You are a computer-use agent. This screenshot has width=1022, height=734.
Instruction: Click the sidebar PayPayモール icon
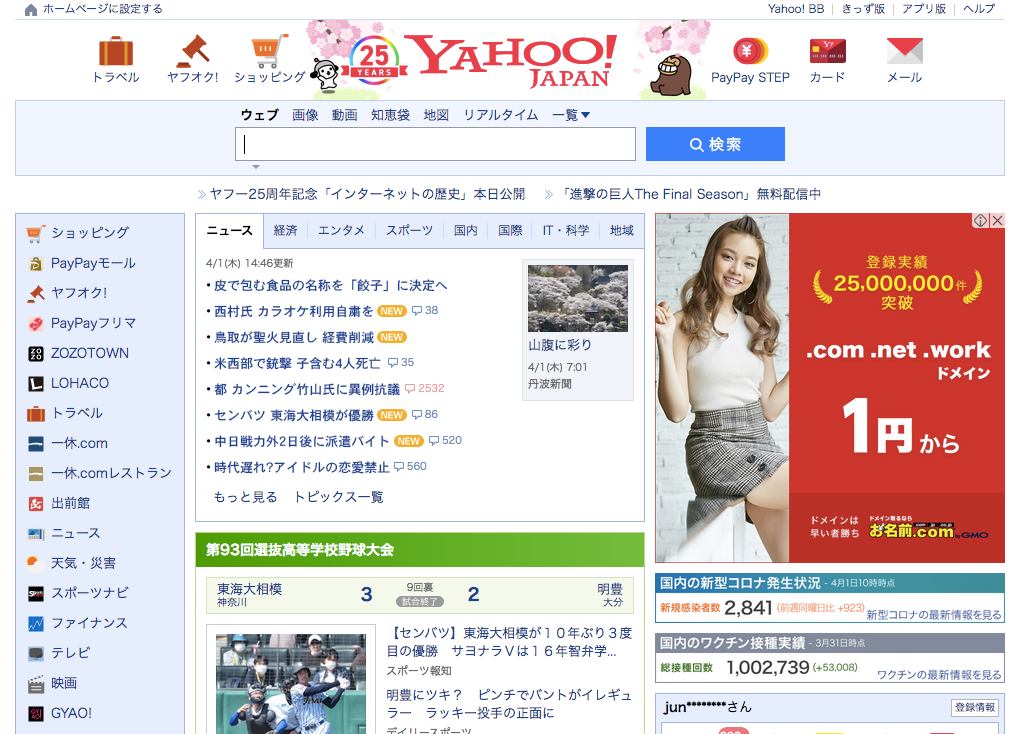point(35,263)
